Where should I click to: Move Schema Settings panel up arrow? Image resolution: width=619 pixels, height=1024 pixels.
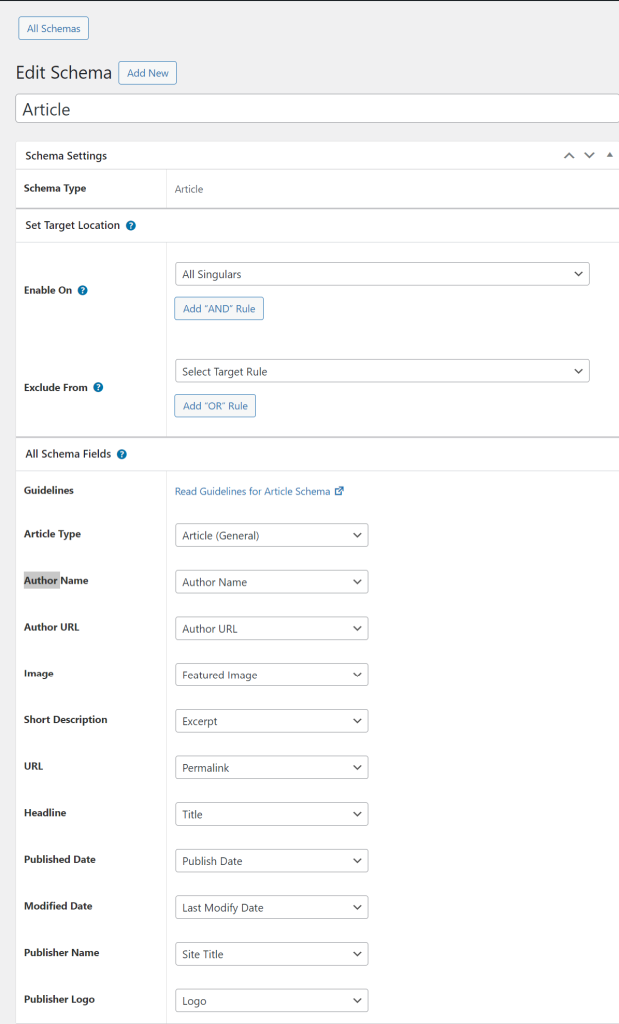[569, 156]
